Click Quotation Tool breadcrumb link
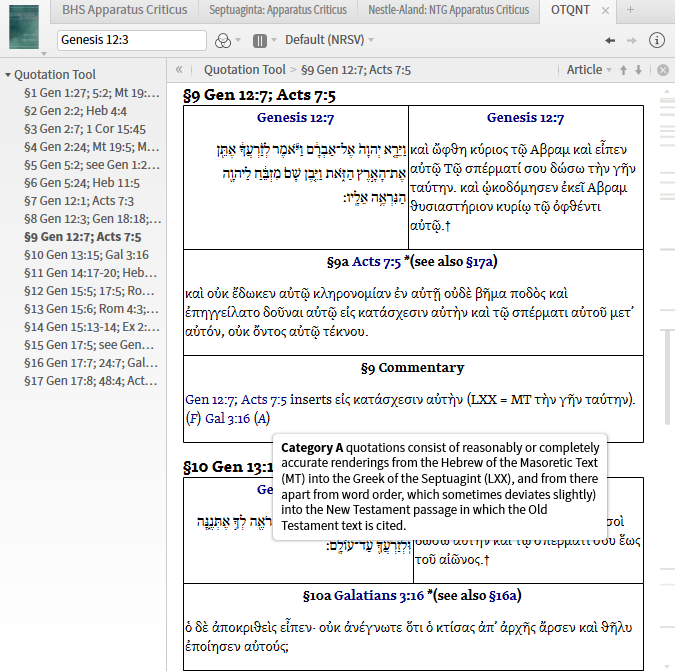The height and width of the screenshot is (671, 675). click(245, 70)
